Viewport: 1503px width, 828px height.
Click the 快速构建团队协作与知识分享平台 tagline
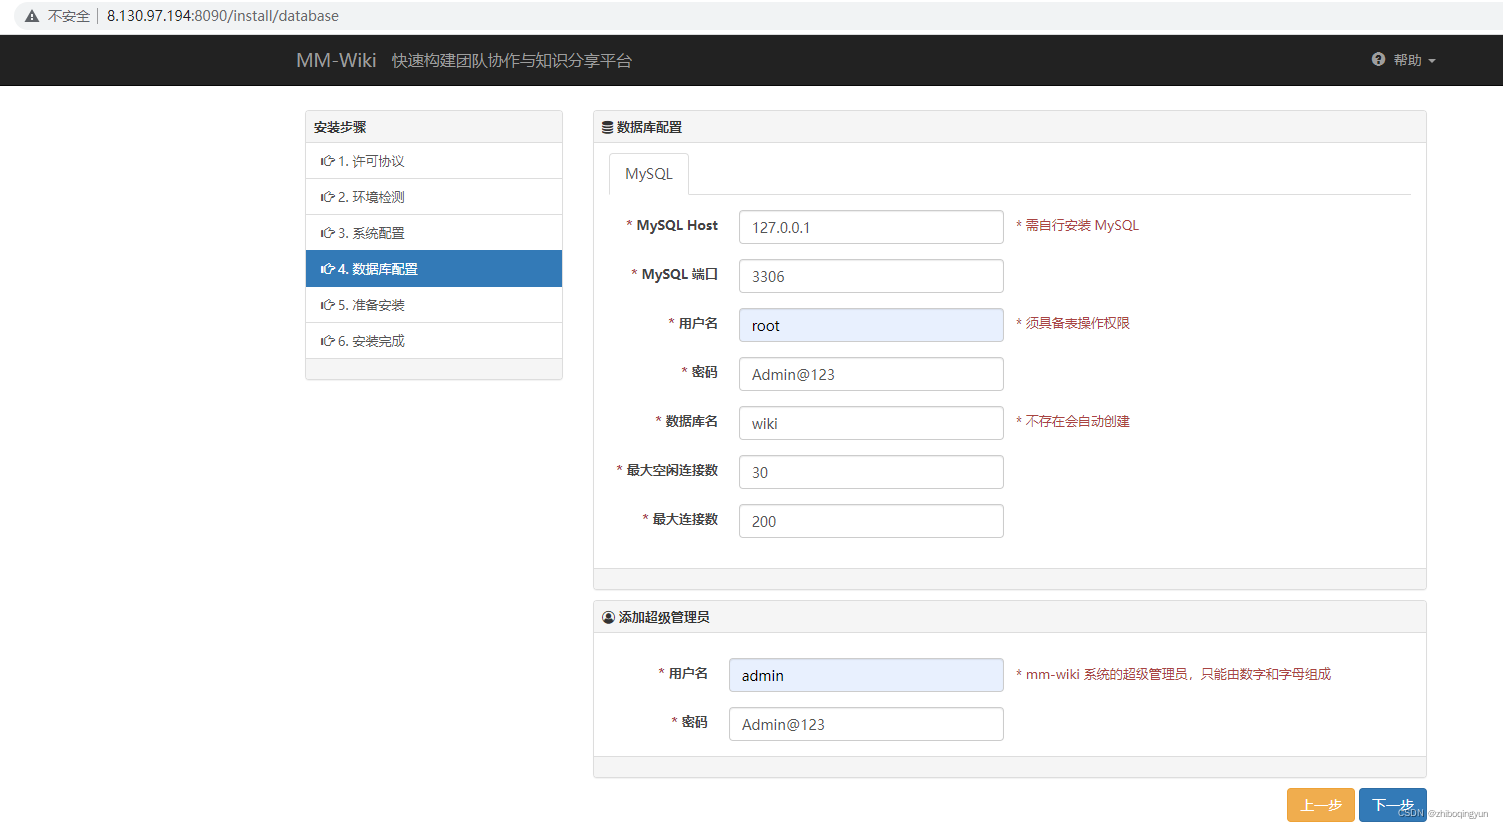pos(512,60)
